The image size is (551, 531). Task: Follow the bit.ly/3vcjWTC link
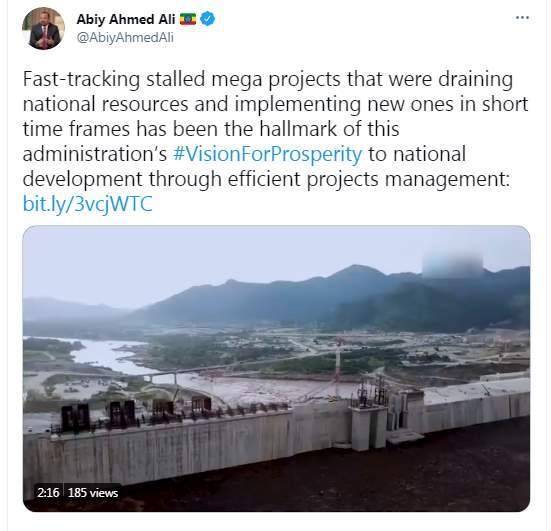pyautogui.click(x=87, y=204)
